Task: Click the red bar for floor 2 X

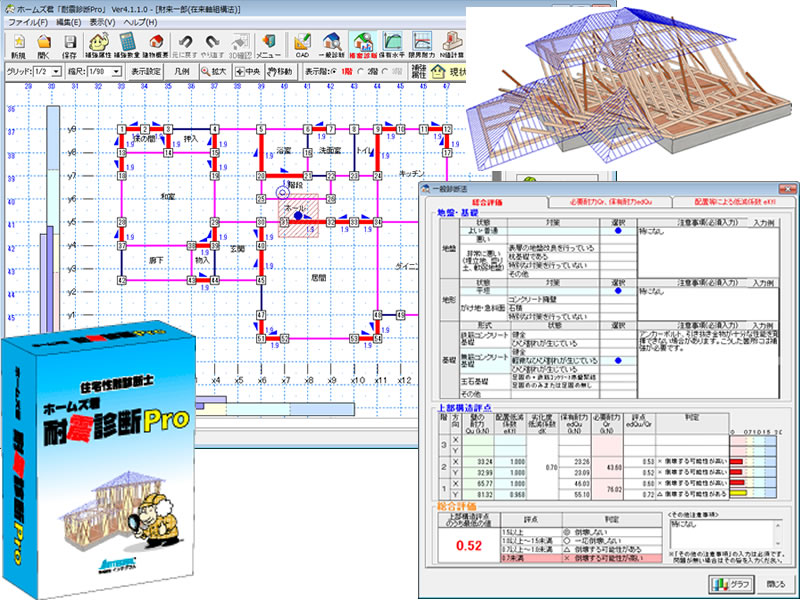Action: pyautogui.click(x=738, y=461)
